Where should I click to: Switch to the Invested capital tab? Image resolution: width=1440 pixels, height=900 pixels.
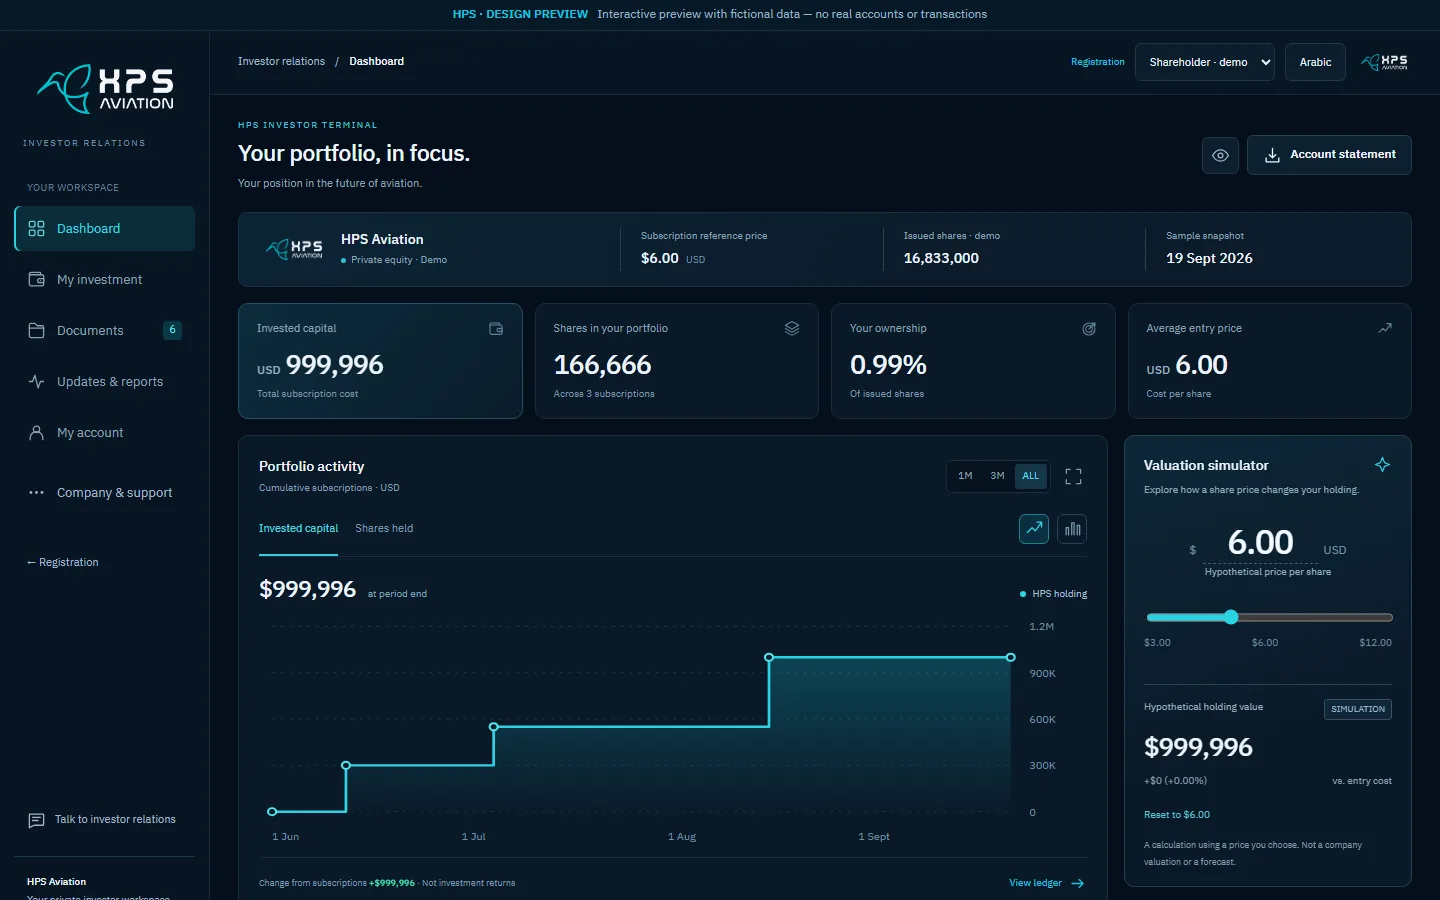298,528
